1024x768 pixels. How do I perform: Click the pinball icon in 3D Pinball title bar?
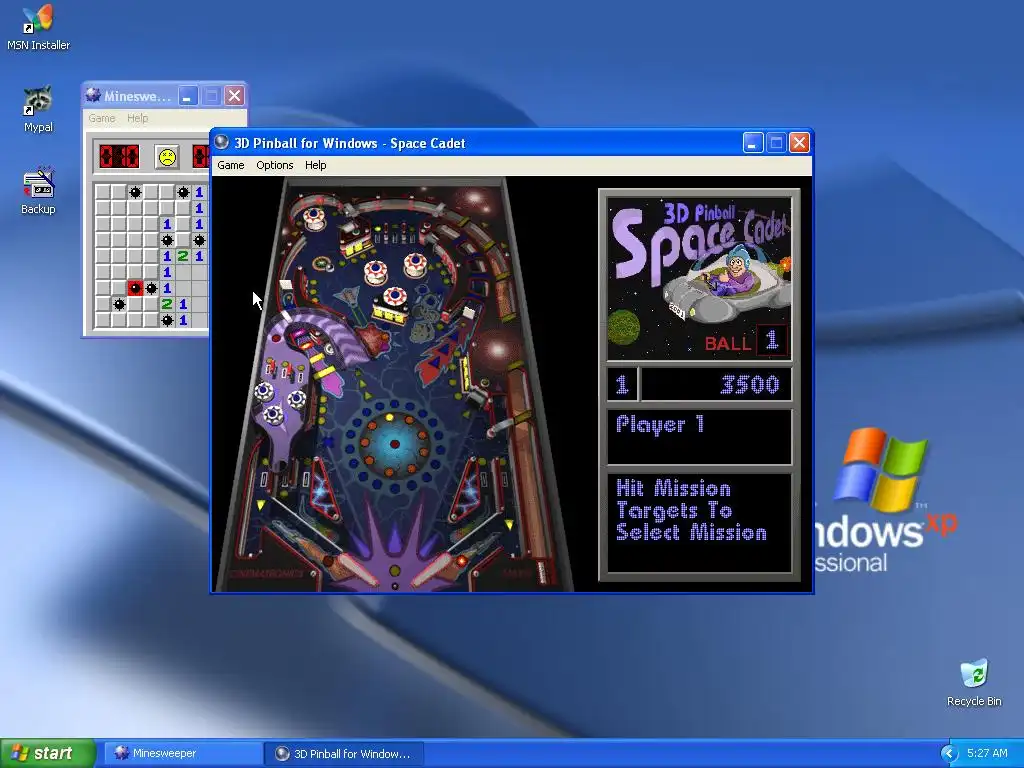(222, 142)
